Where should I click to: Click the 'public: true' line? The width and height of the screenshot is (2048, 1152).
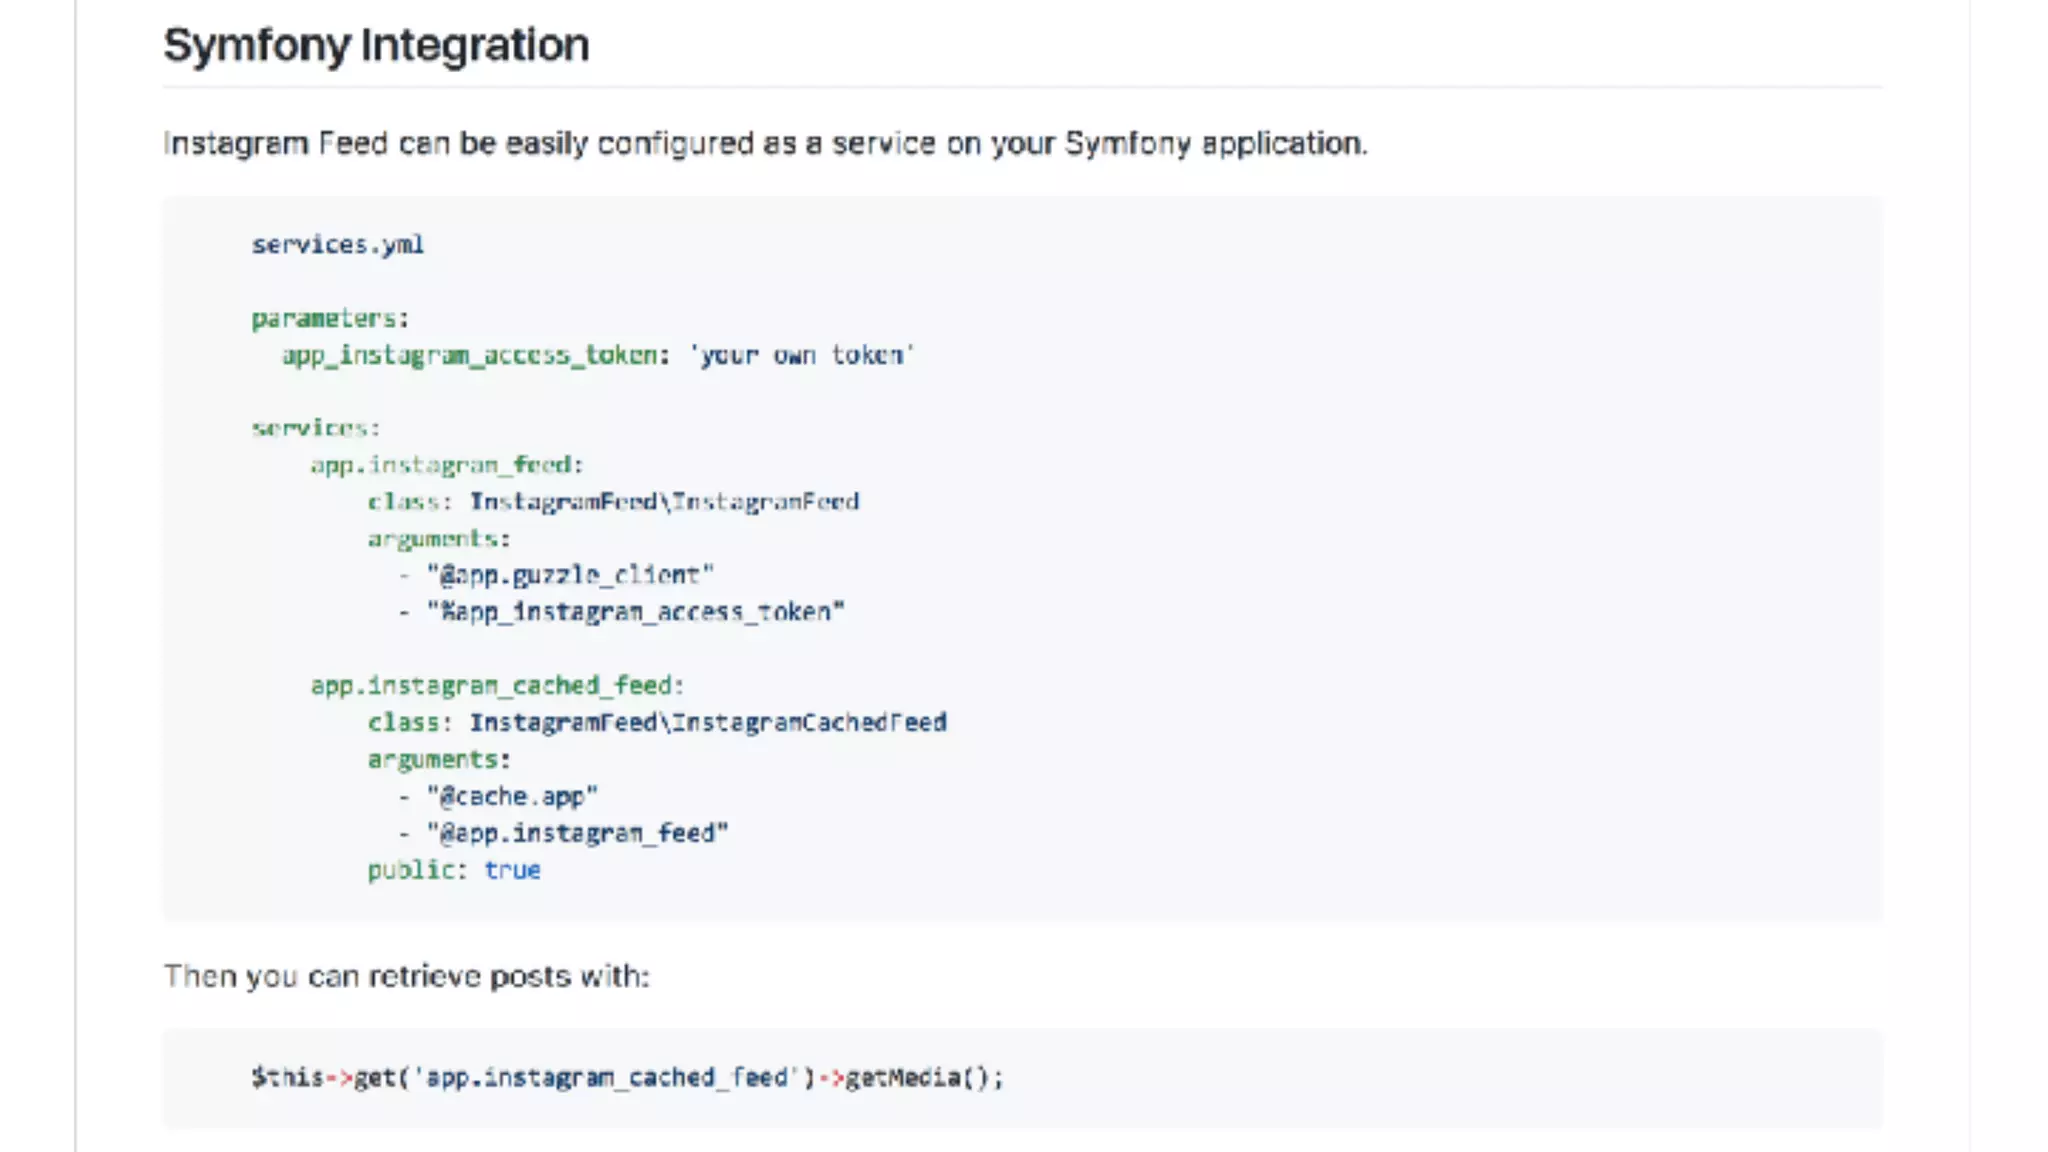point(454,870)
